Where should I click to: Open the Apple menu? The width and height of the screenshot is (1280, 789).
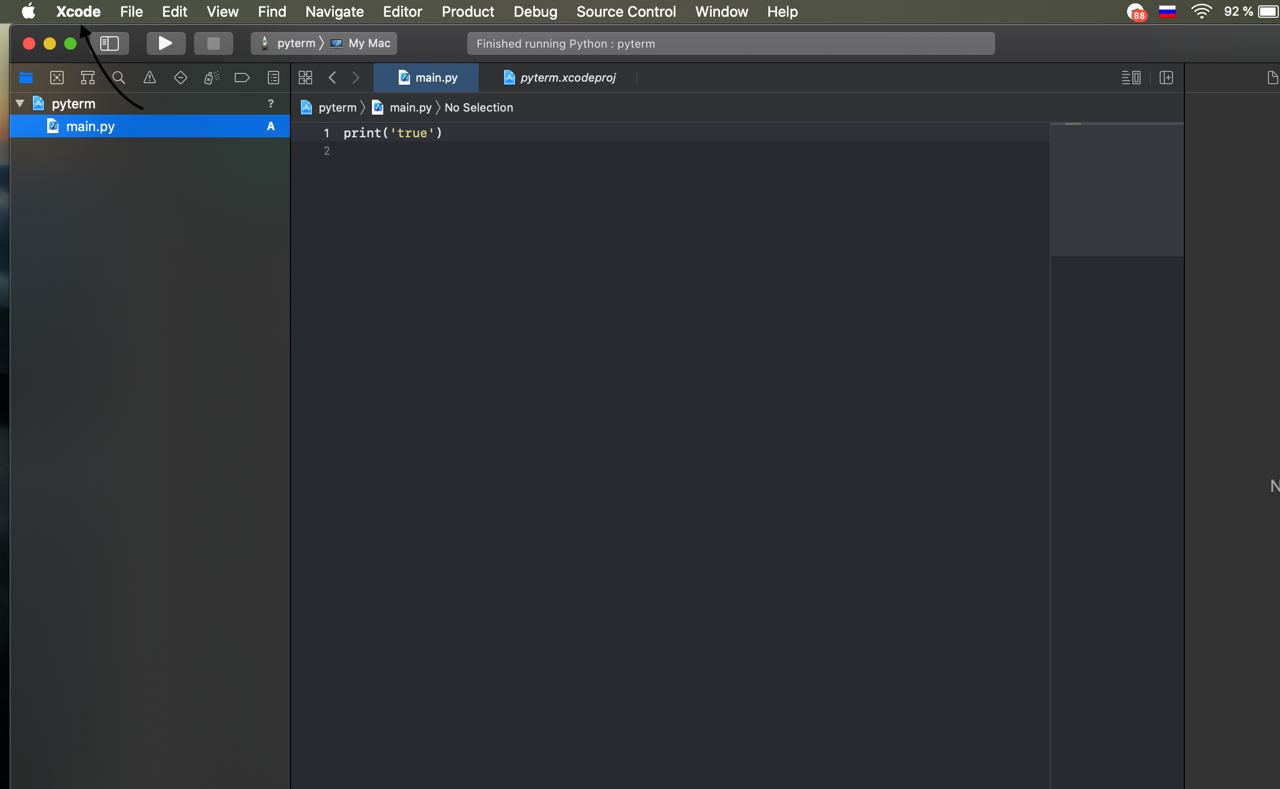[28, 11]
